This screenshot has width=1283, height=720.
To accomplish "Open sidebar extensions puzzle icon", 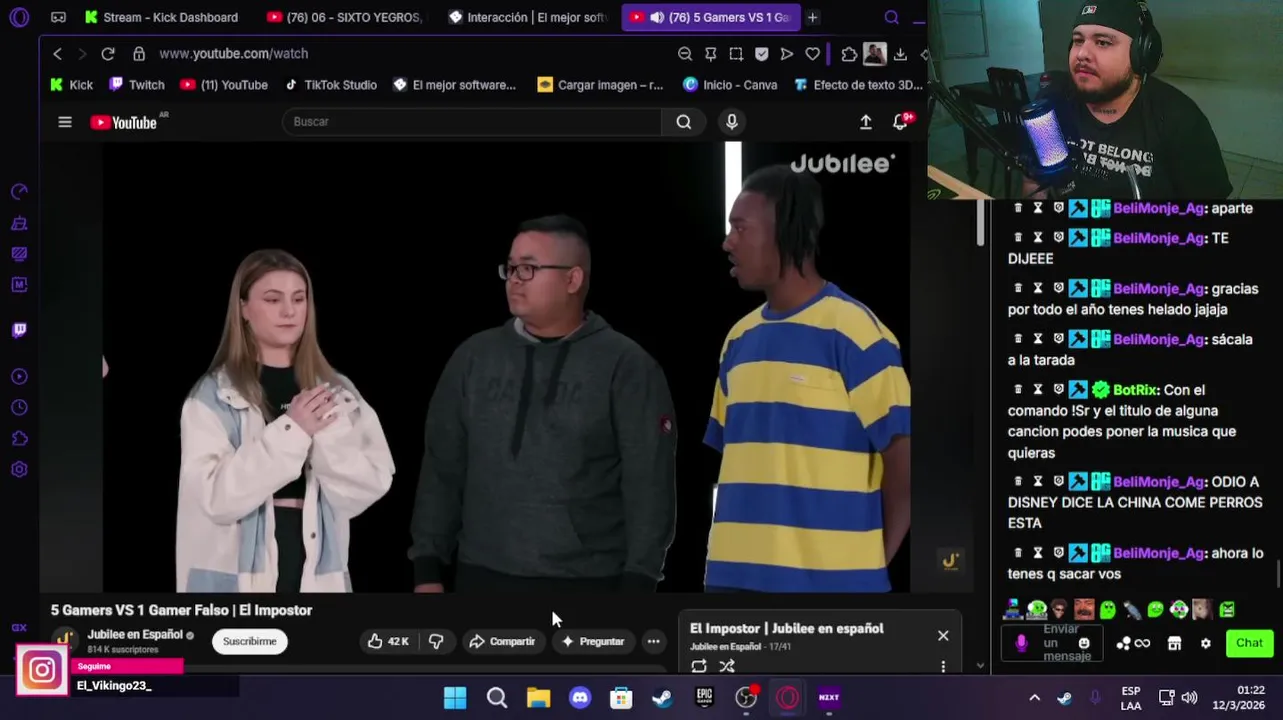I will click(19, 438).
